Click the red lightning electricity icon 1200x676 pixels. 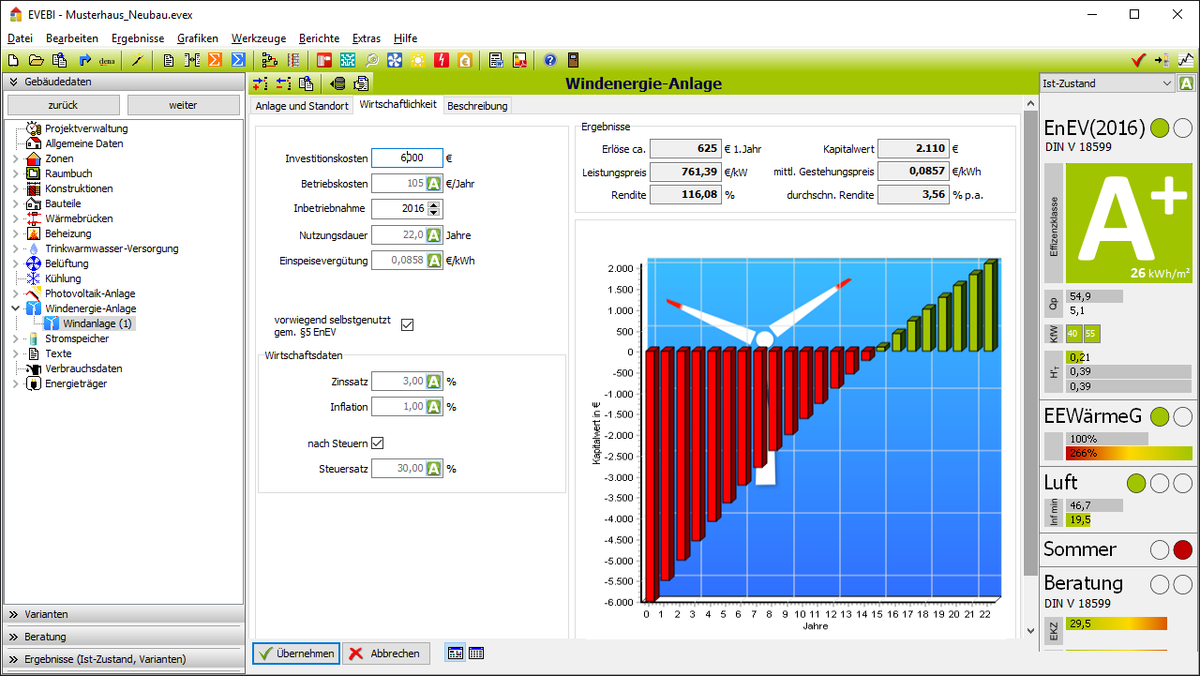coord(441,60)
